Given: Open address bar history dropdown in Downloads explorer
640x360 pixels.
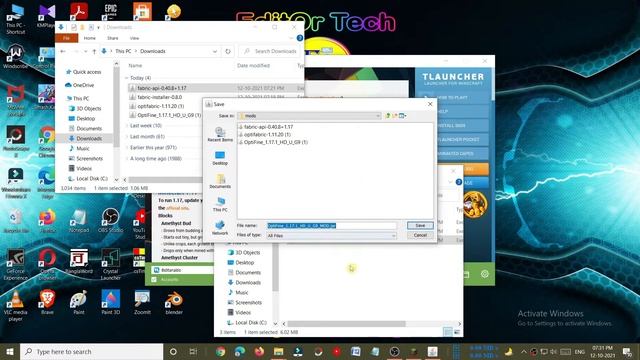Looking at the screenshot, I should tap(215, 51).
